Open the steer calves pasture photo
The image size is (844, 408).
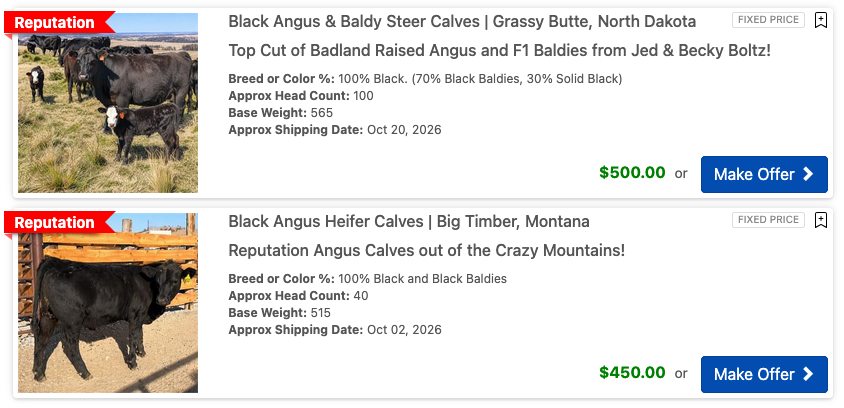108,110
